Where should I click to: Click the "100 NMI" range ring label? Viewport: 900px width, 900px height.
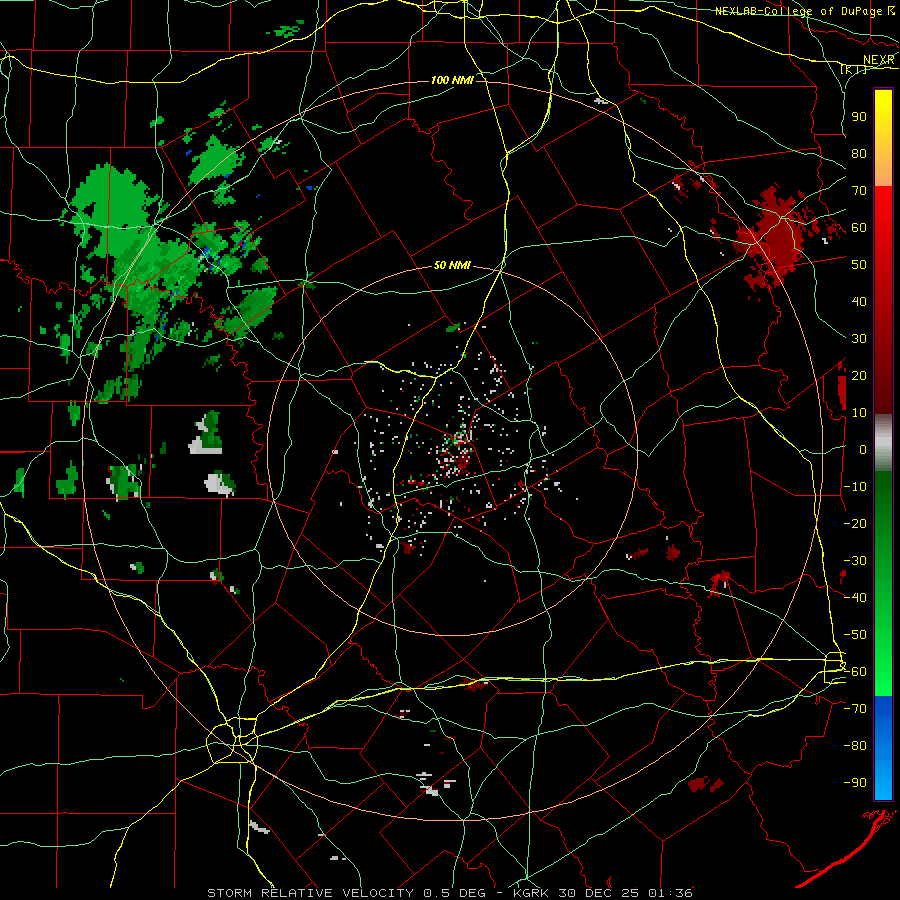point(452,80)
